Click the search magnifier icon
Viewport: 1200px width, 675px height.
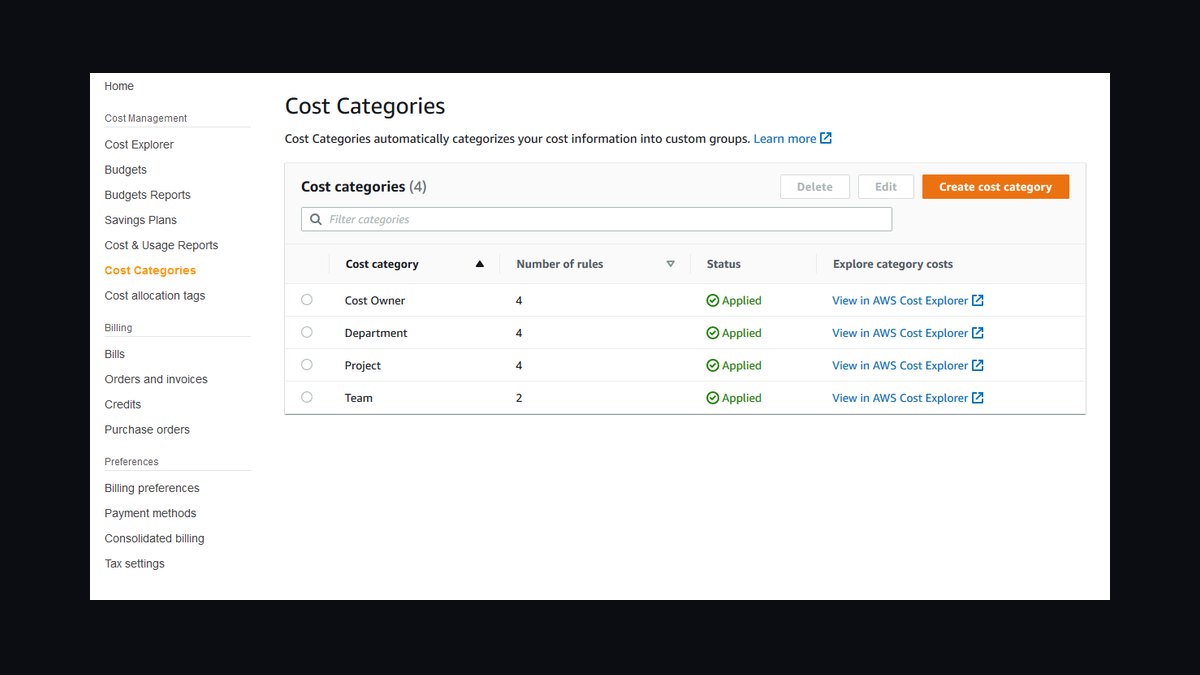coord(316,219)
